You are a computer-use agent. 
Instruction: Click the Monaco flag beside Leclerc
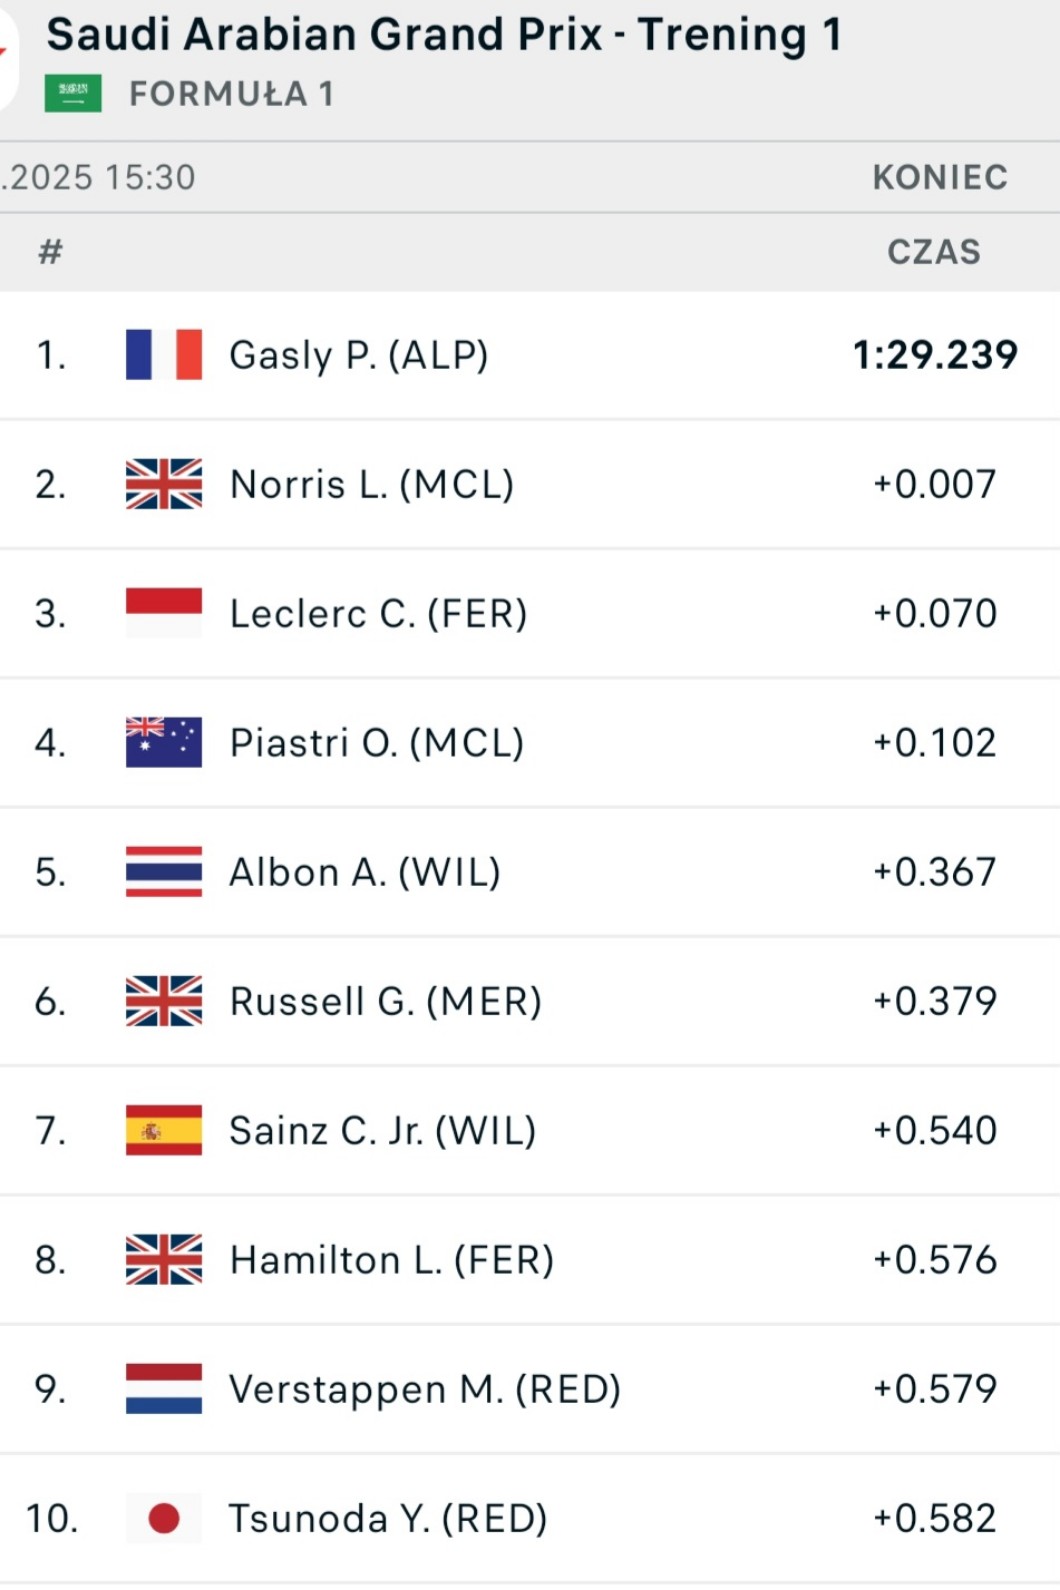point(164,613)
